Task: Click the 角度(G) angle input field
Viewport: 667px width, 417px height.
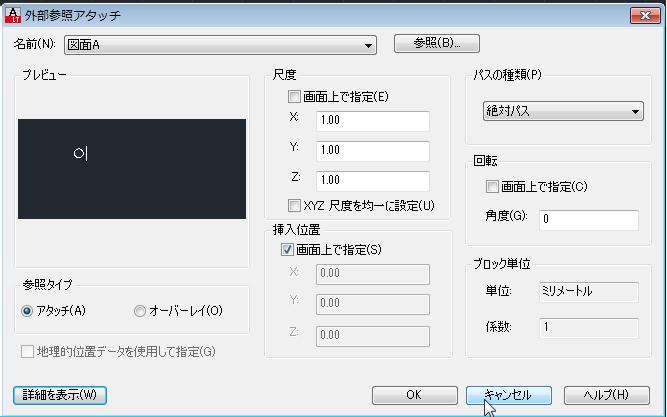Action: click(589, 220)
